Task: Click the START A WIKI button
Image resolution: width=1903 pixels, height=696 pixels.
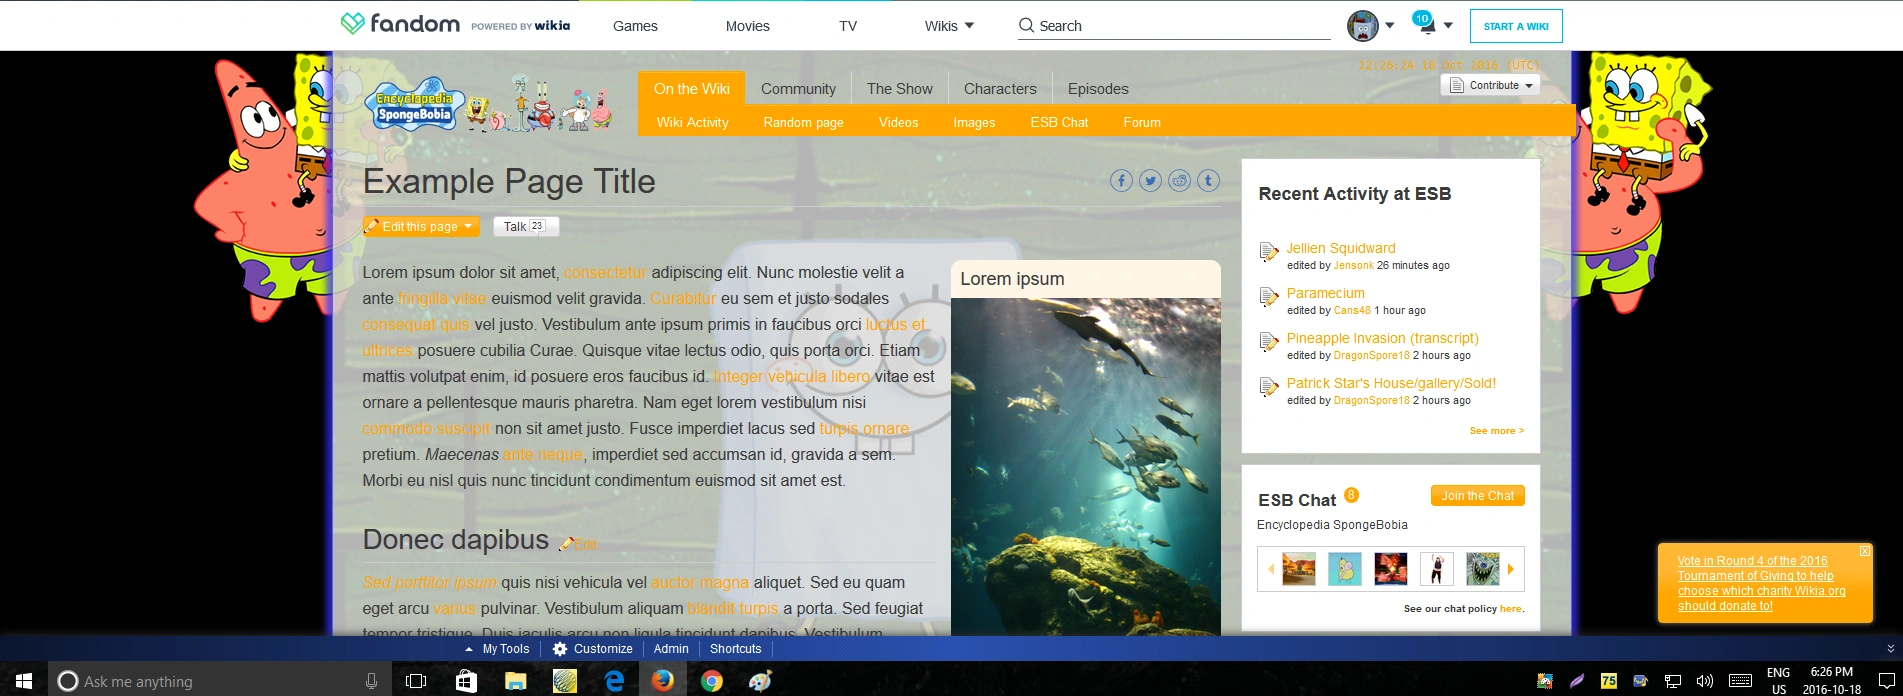Action: click(x=1516, y=26)
